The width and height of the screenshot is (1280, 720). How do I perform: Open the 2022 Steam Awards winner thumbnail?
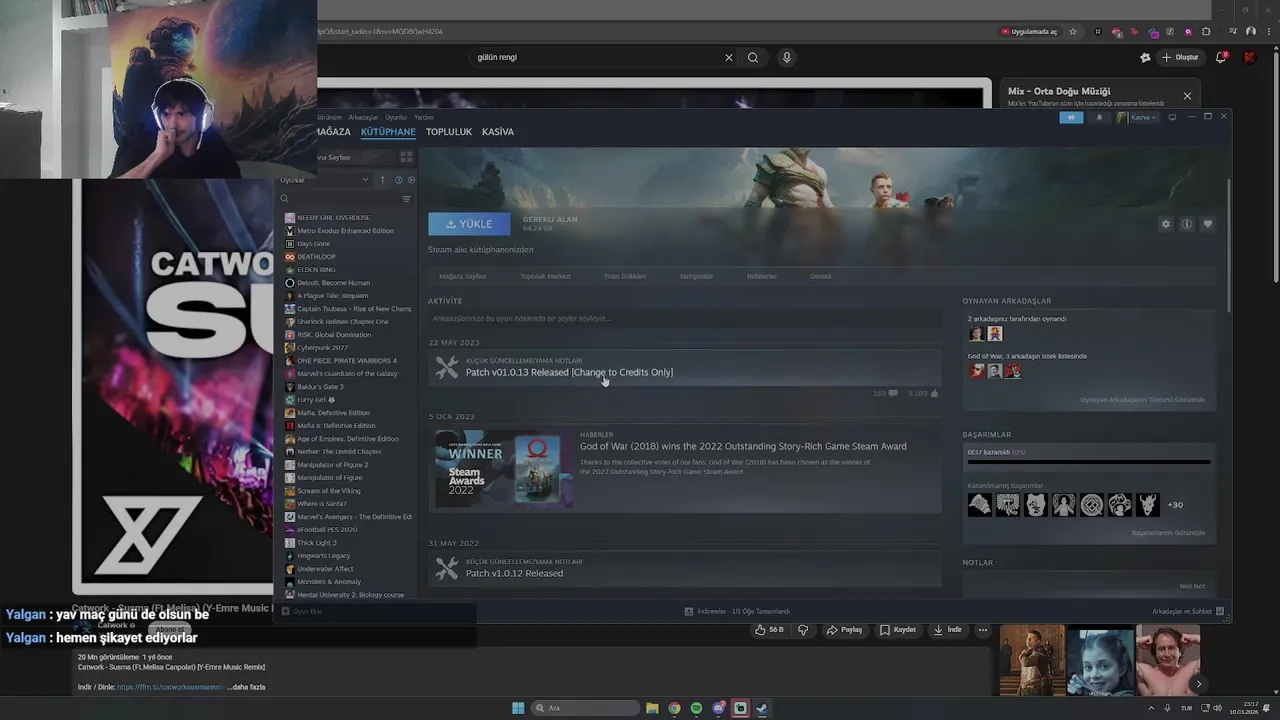coord(503,469)
